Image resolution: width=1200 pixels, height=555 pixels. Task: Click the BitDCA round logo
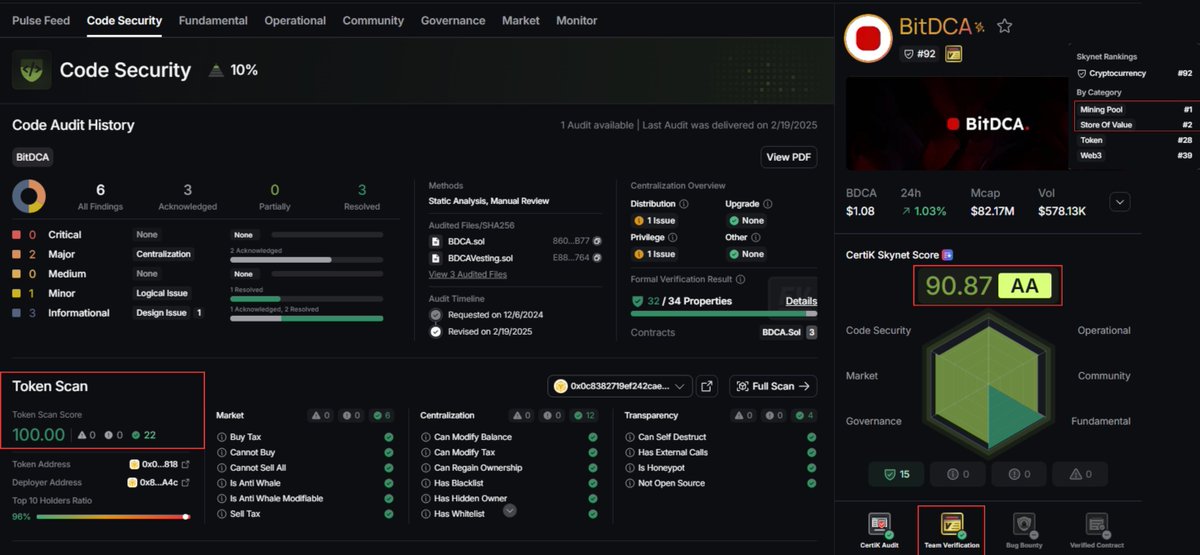[868, 38]
